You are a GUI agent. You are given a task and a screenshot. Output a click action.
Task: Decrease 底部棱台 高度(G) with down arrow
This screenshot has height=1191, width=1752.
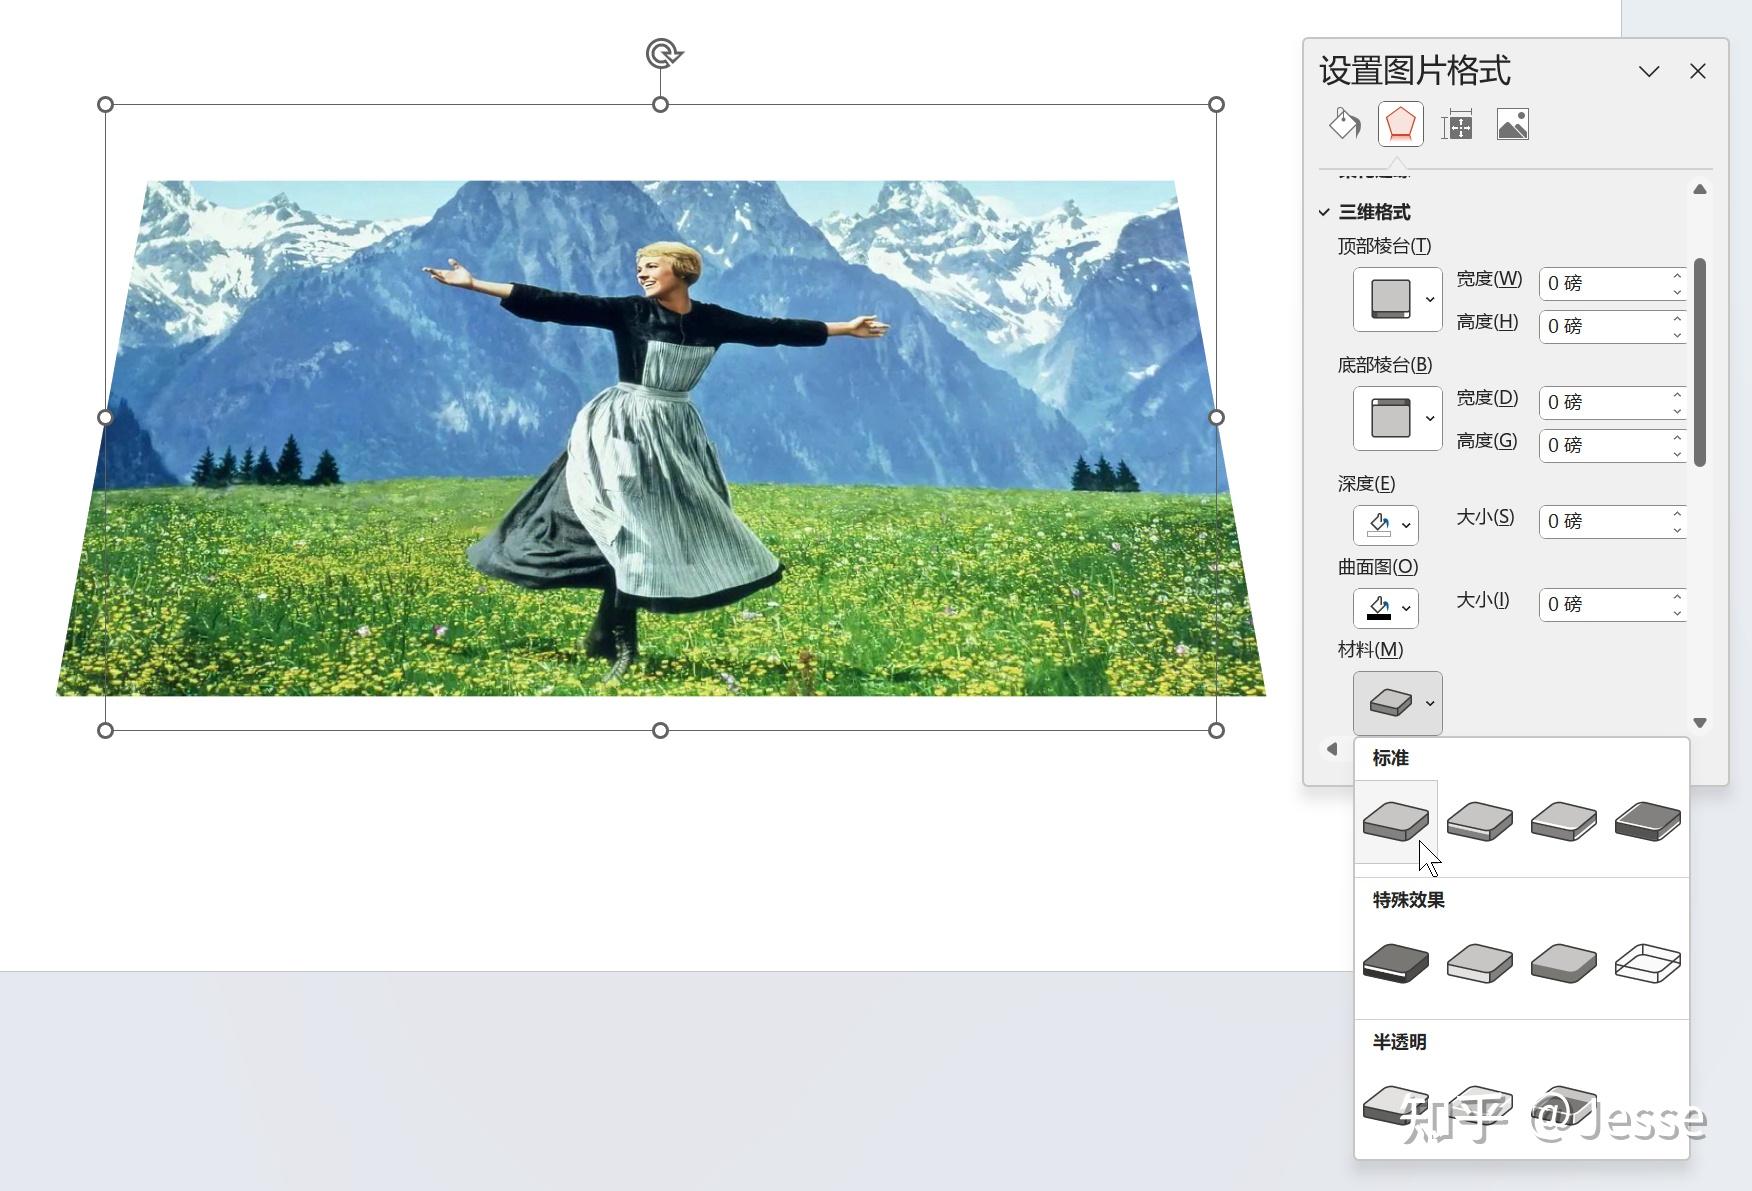(1677, 454)
